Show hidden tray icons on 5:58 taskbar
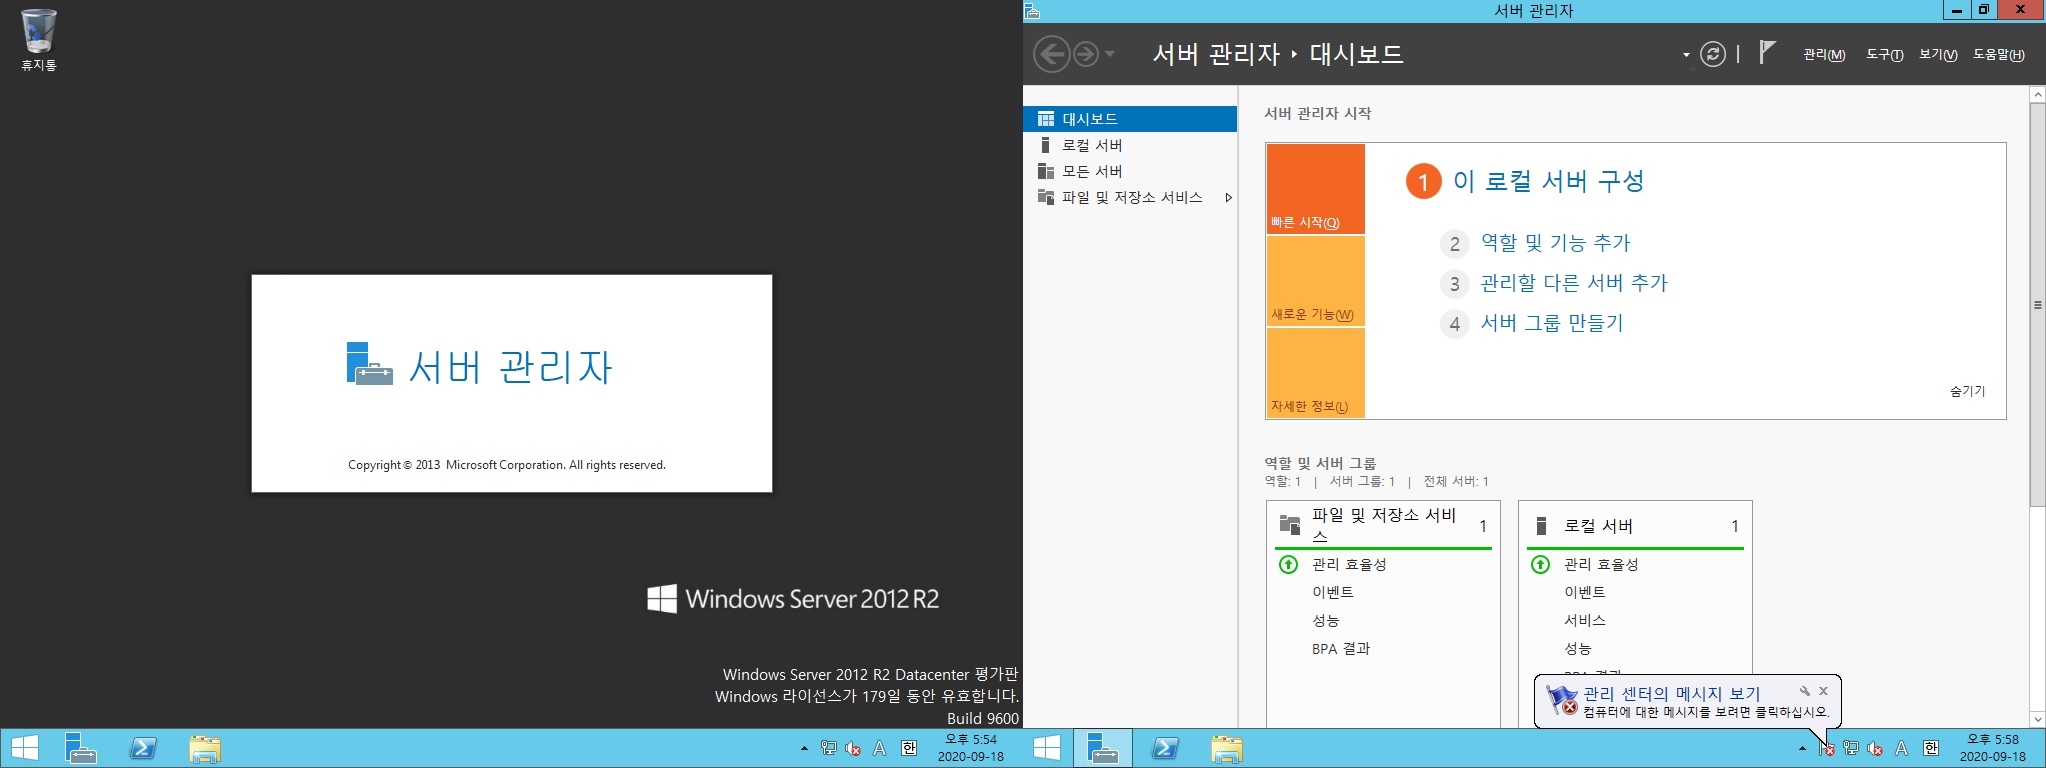 pos(1802,748)
